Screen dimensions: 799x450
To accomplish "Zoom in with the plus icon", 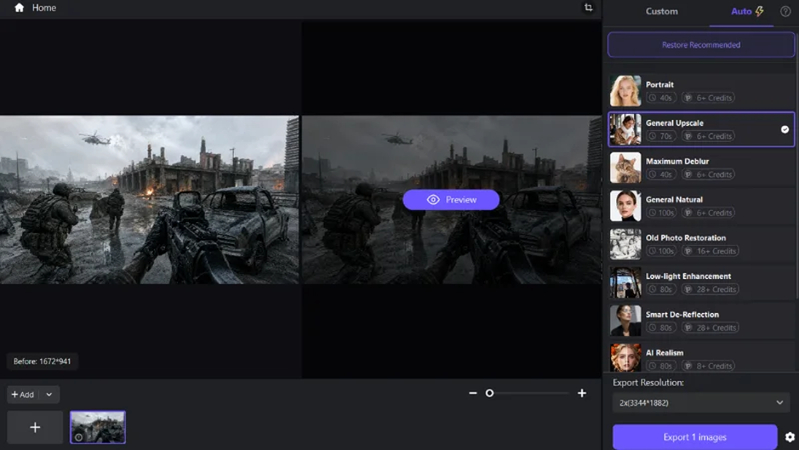I will point(582,393).
